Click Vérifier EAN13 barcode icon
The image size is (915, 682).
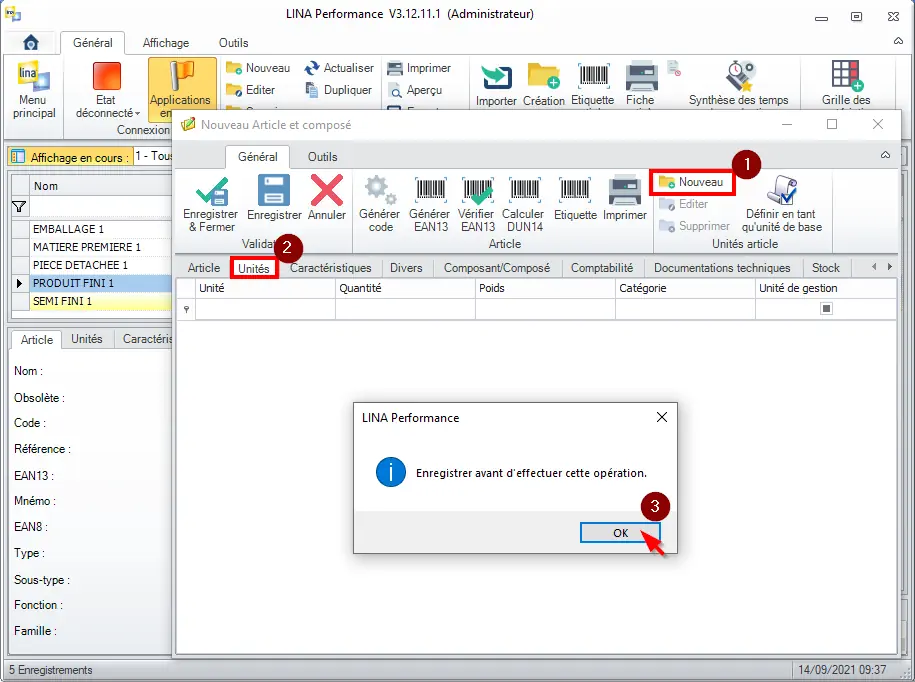(477, 190)
